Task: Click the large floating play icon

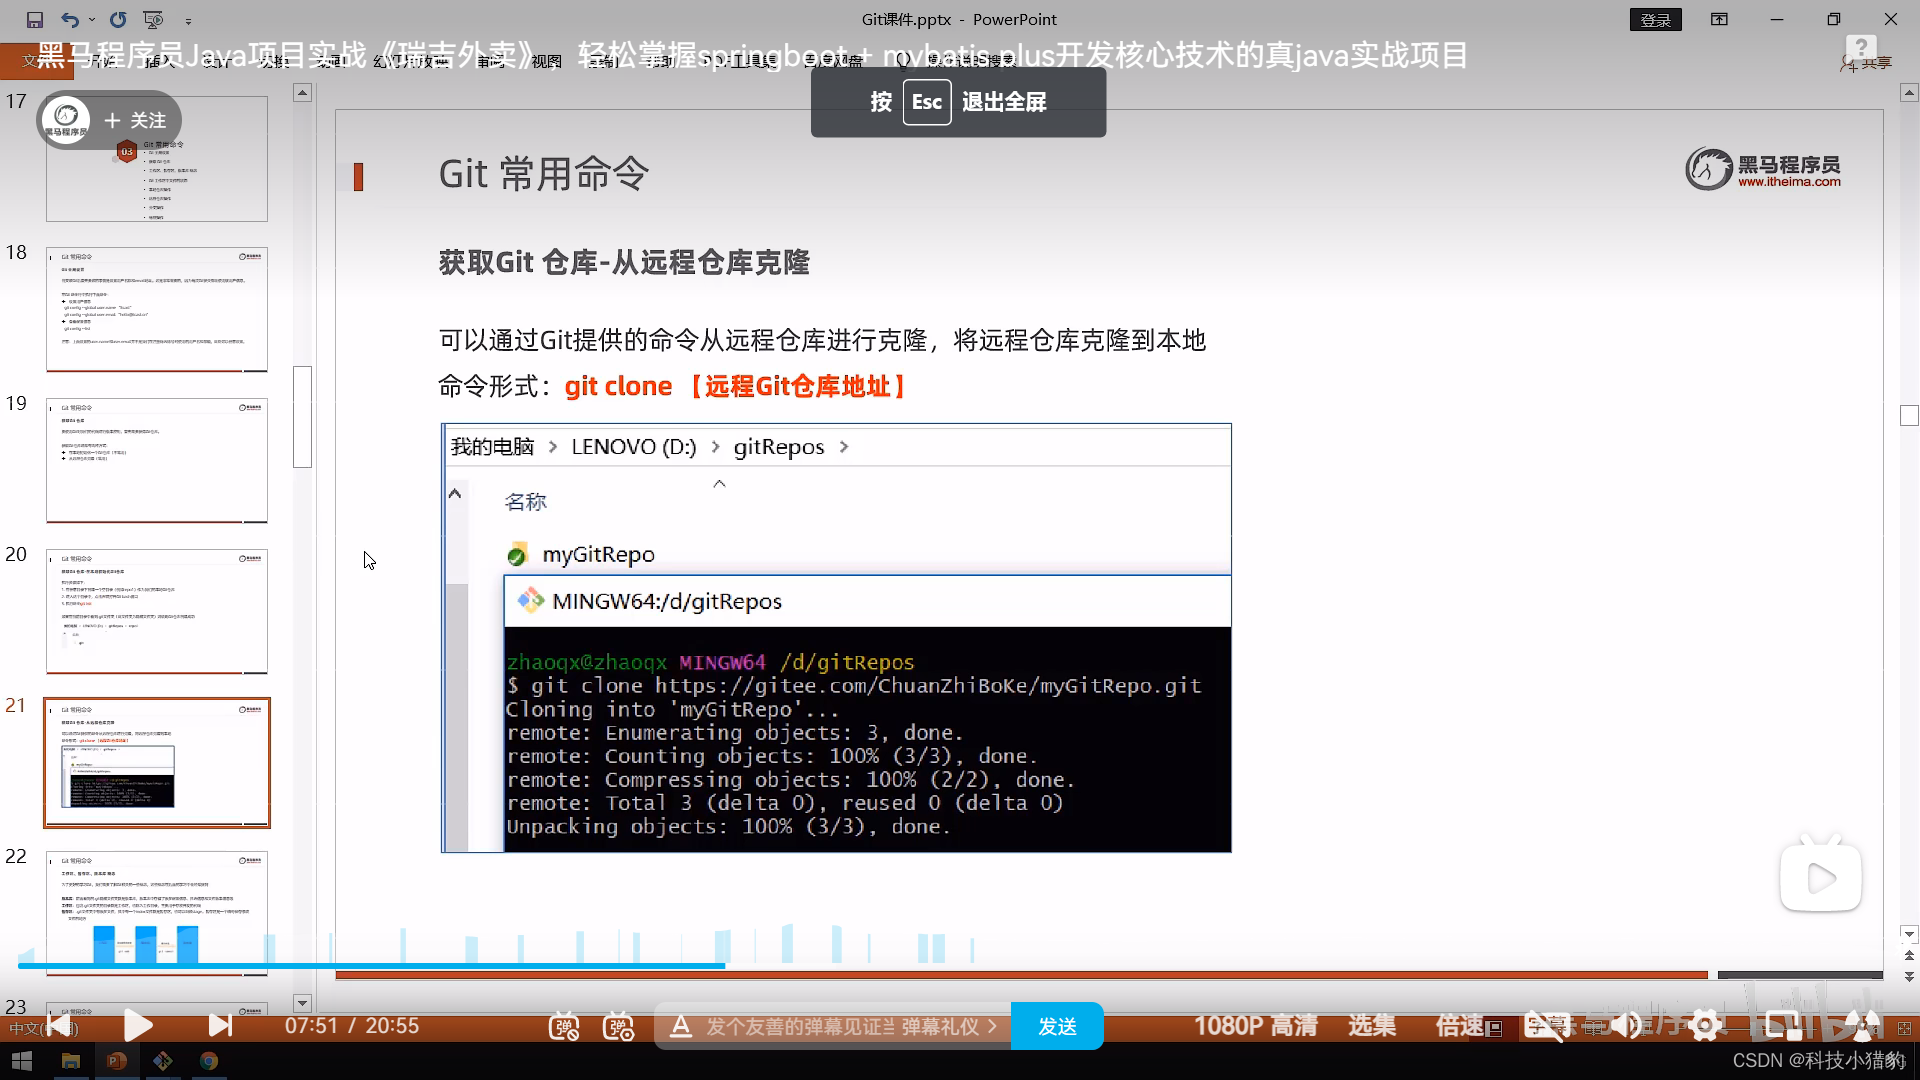Action: point(1820,878)
